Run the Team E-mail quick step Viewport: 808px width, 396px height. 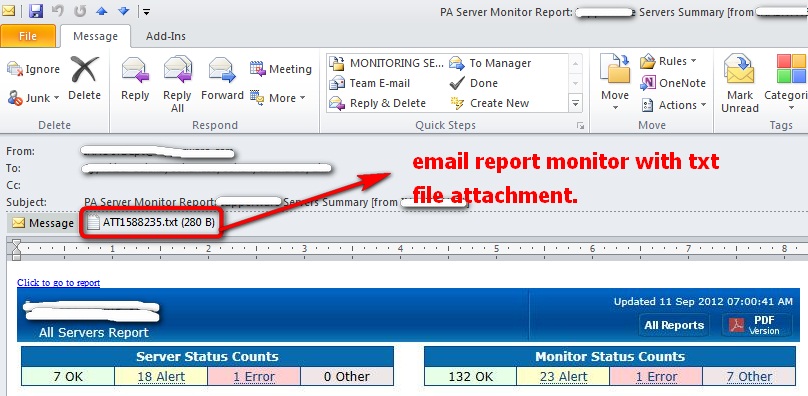(369, 83)
